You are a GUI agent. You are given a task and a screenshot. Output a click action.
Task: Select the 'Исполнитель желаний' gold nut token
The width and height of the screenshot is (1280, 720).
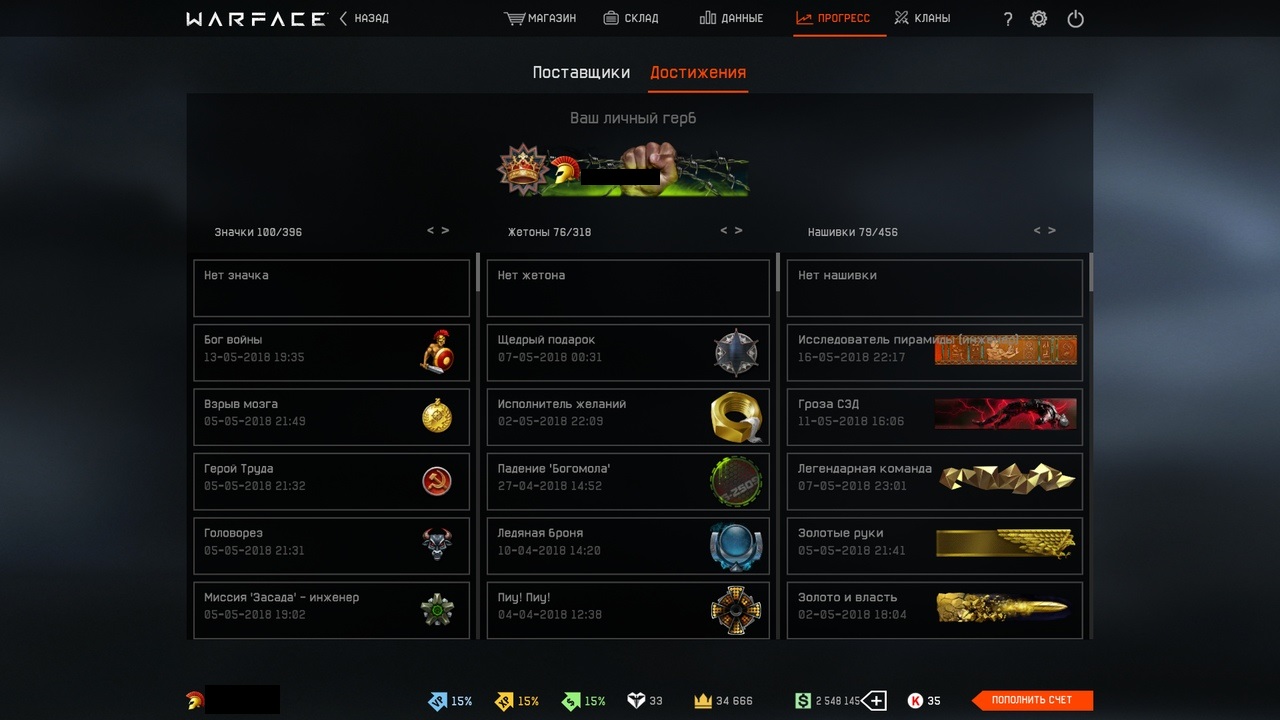click(628, 417)
